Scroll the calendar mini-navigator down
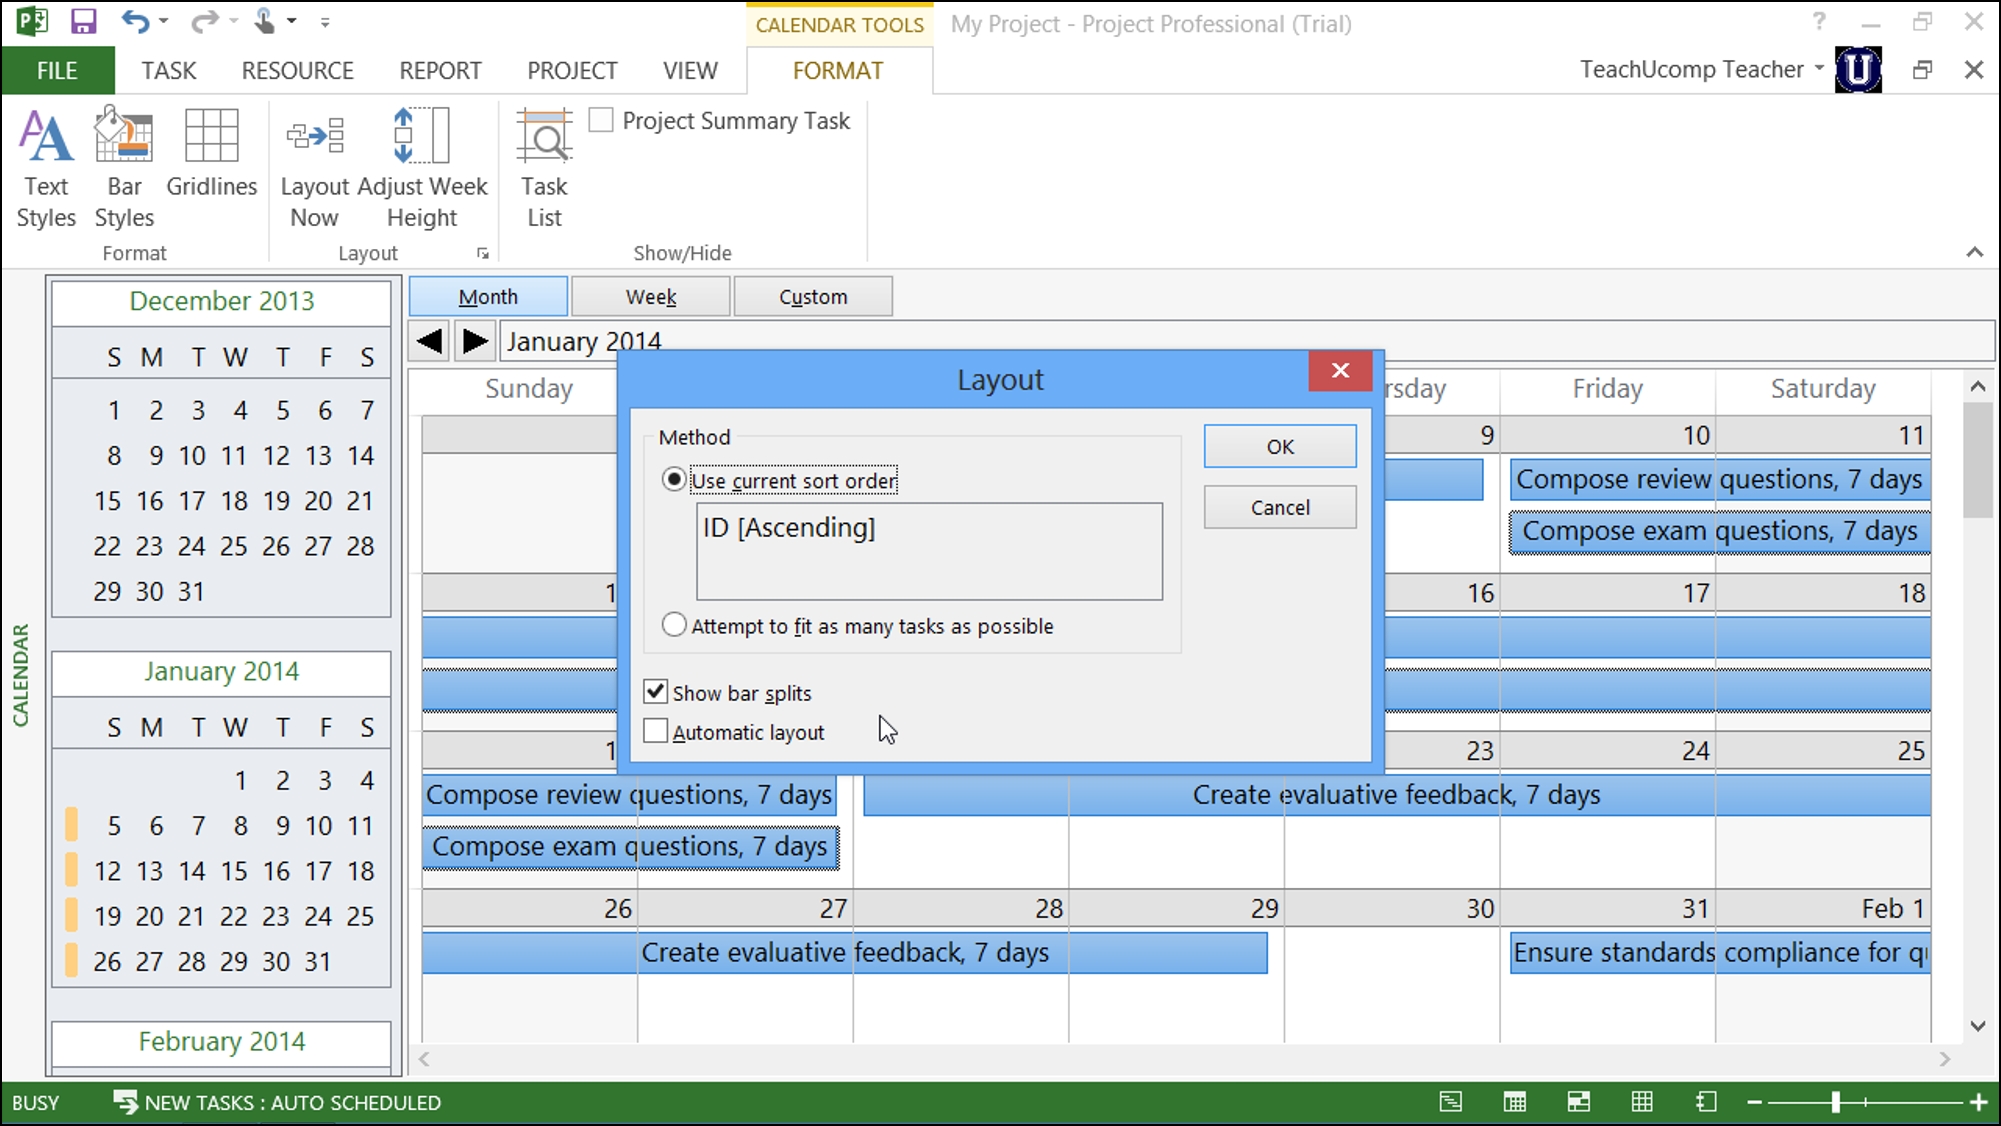2001x1126 pixels. (x=221, y=1041)
